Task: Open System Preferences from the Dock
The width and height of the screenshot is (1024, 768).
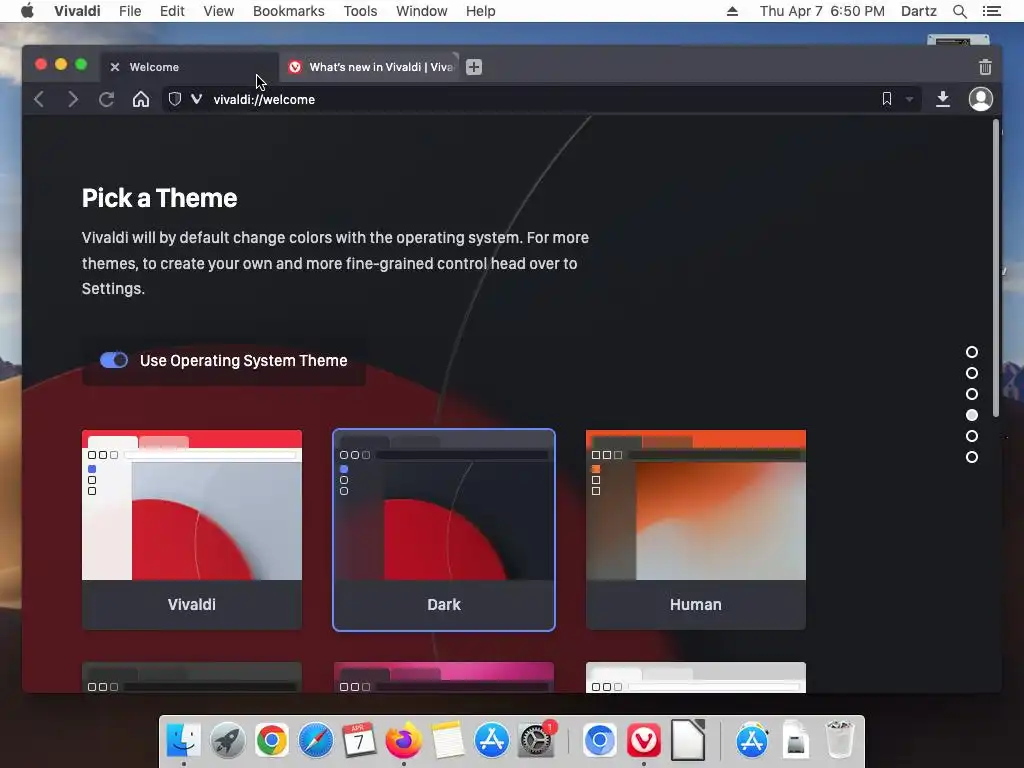Action: 536,741
